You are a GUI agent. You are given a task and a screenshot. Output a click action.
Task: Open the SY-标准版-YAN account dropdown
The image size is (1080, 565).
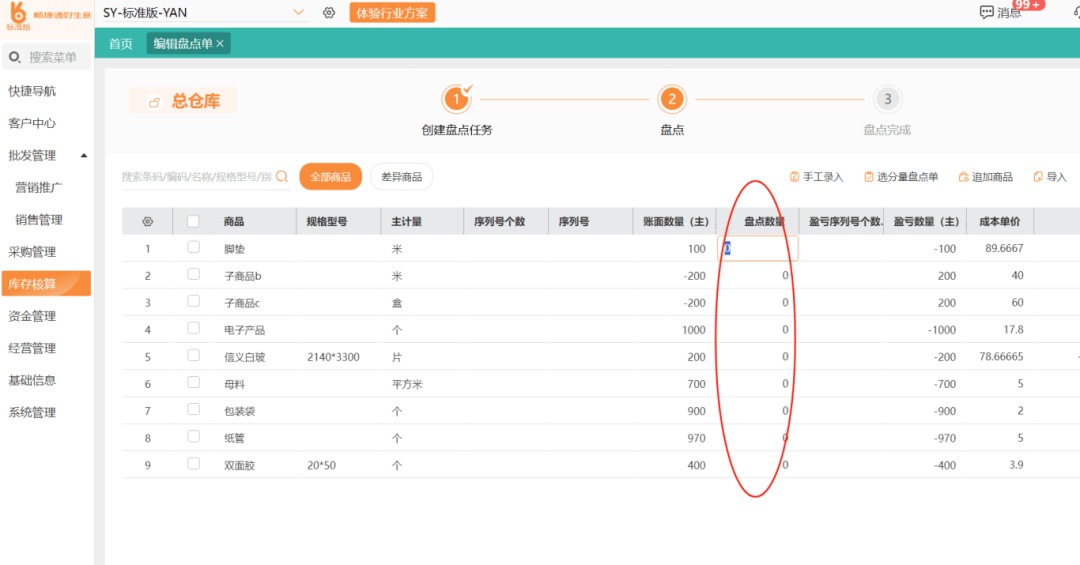pos(298,12)
